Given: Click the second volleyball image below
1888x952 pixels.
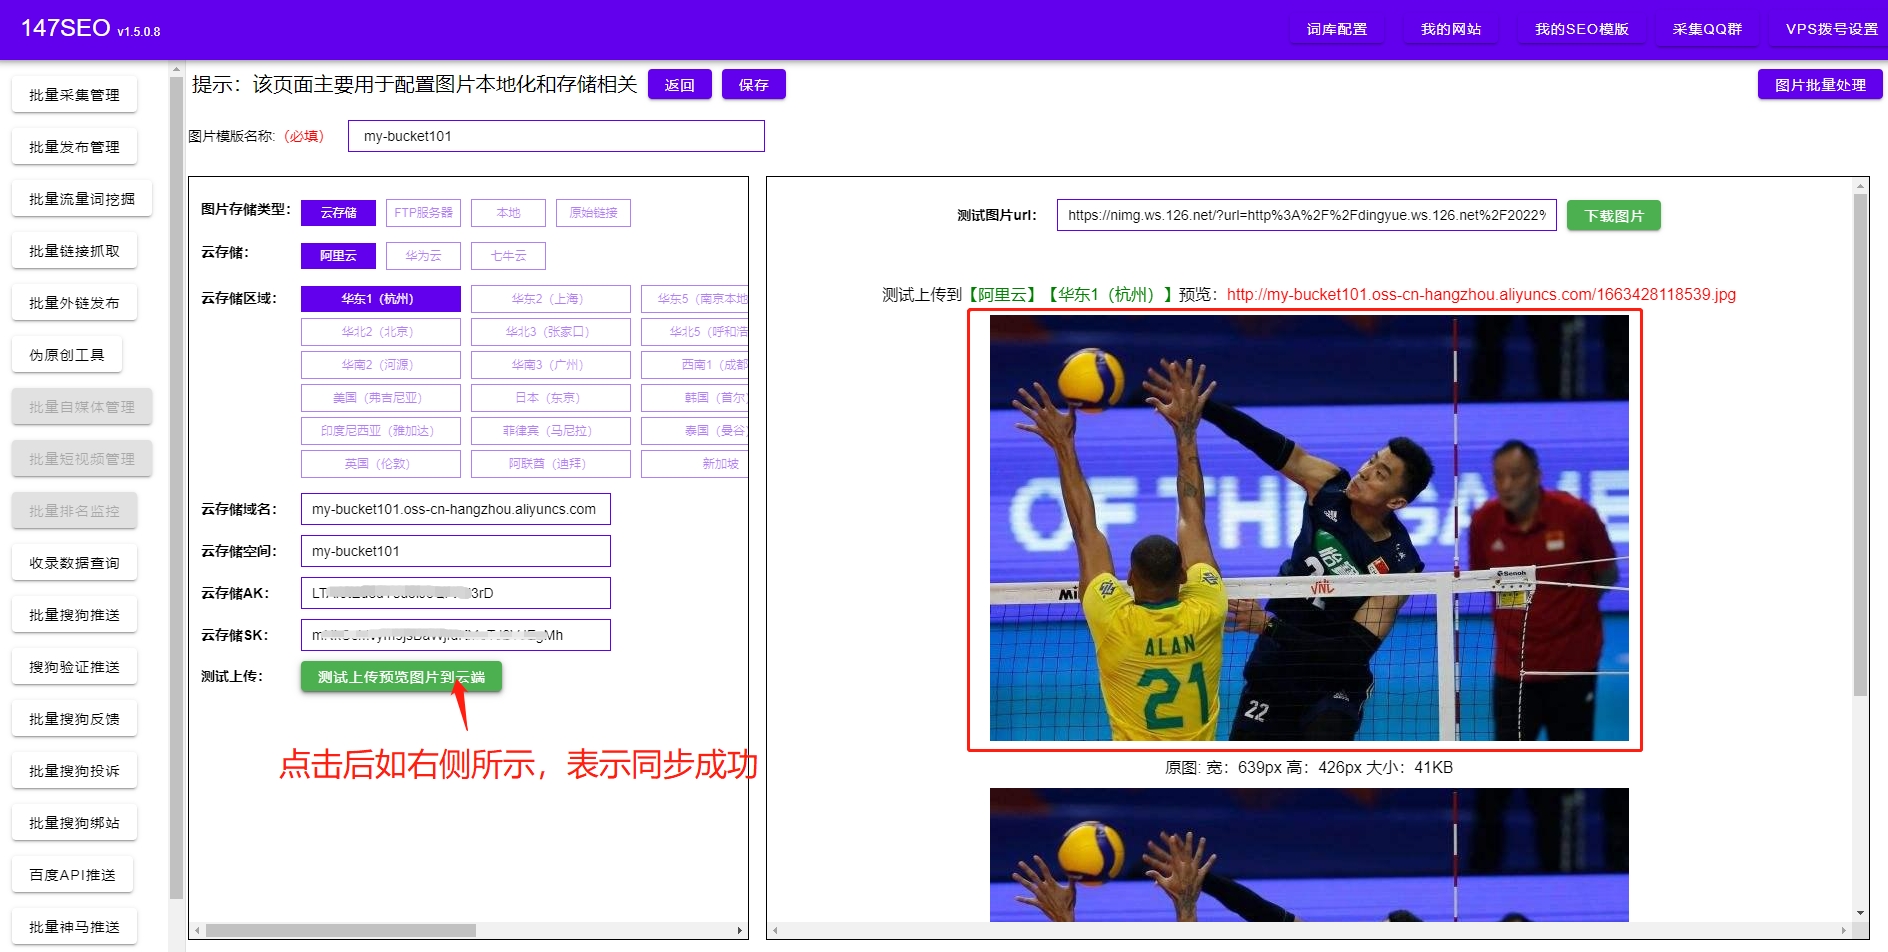Looking at the screenshot, I should point(1309,855).
